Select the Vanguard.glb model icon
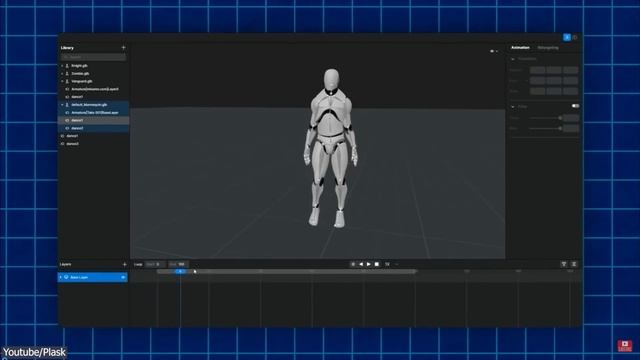This screenshot has width=640, height=360. (x=67, y=81)
